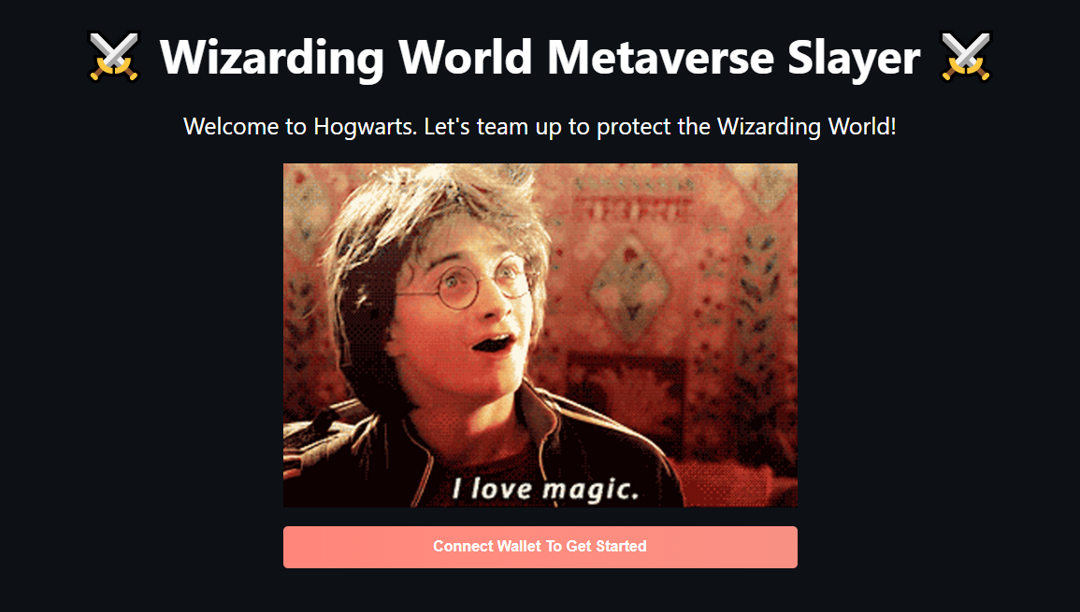Click the crossed swords emoji left of title
The image size is (1080, 612).
(114, 57)
